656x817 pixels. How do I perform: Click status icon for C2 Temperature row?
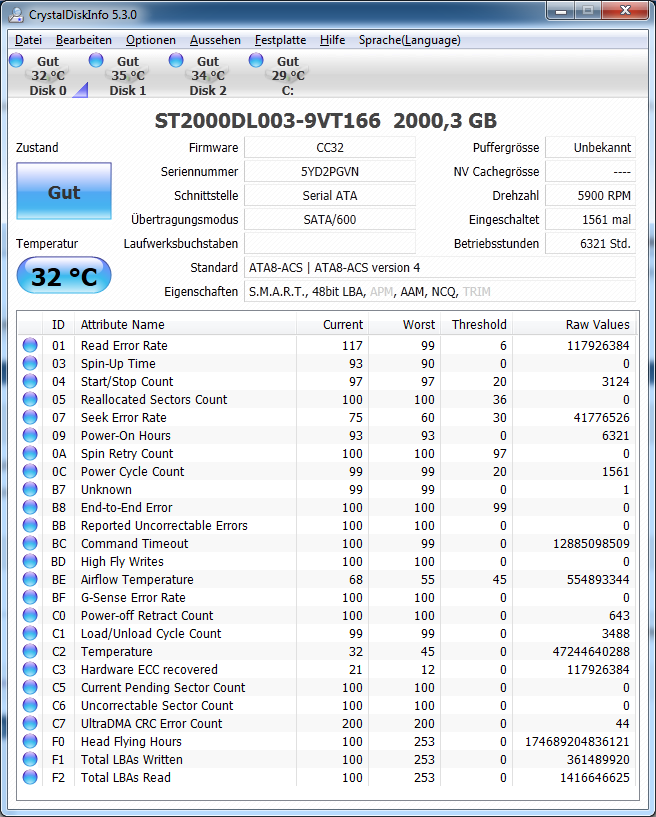[30, 651]
